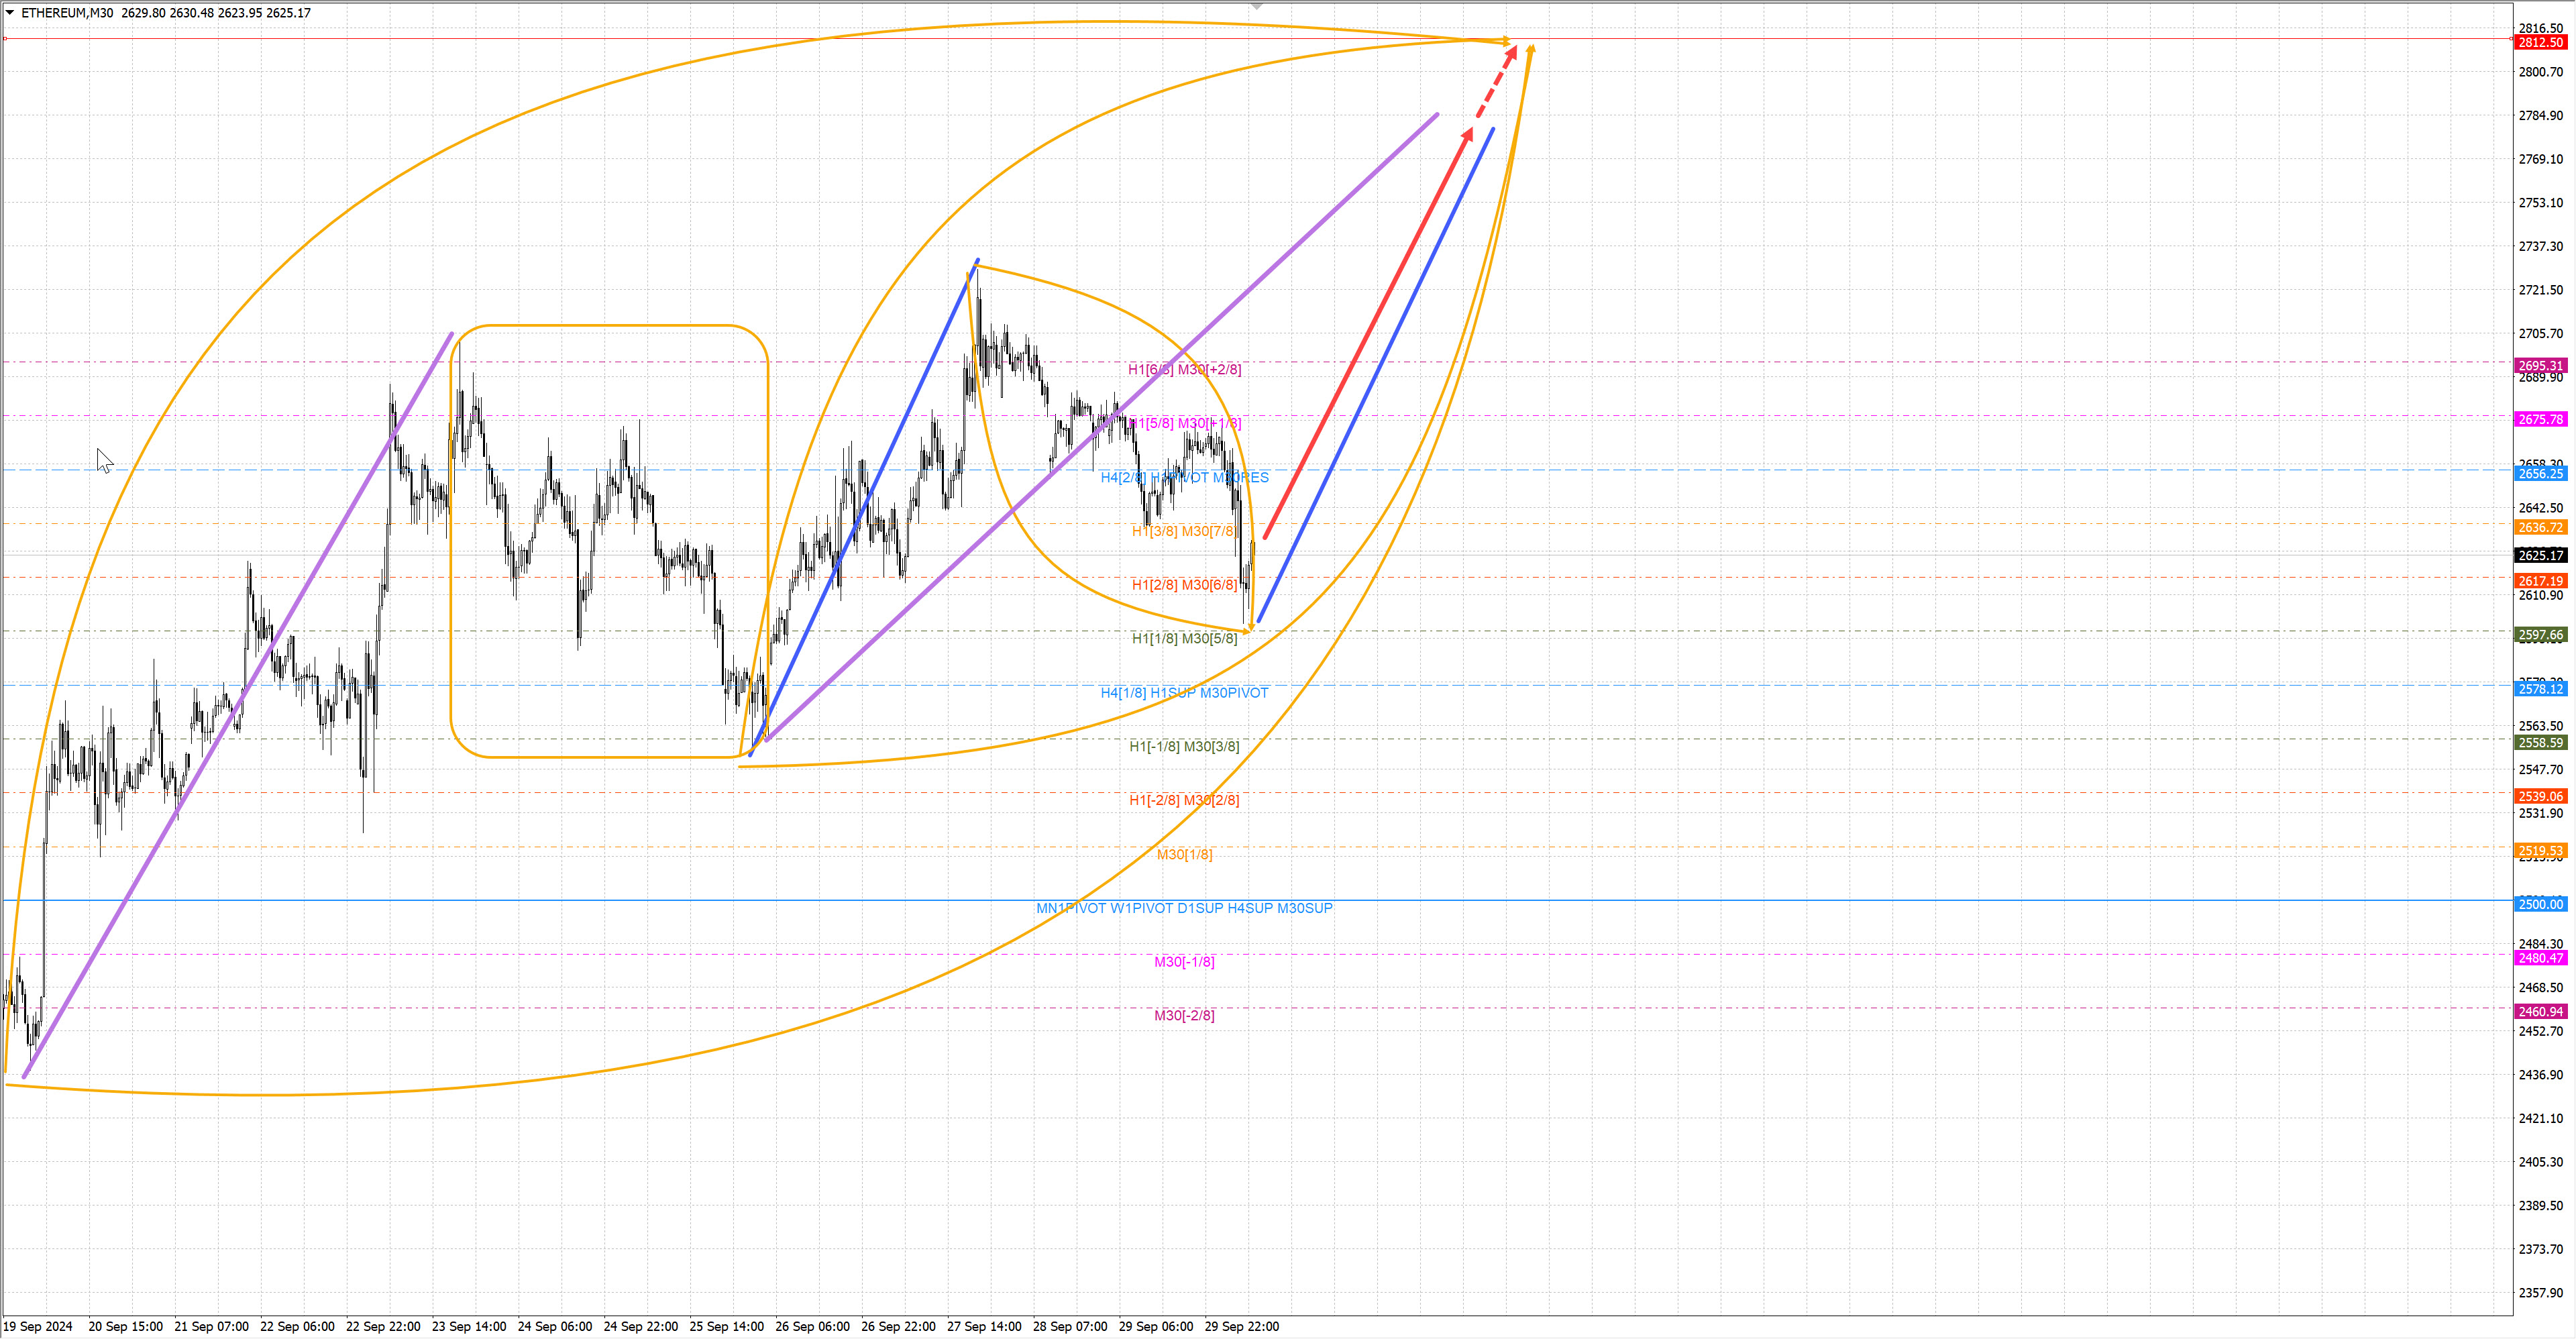Select the MN1PIVOT W1PIVOT D1SUP H4SUP M30SUP label
2576x1339 pixels.
pos(1184,908)
